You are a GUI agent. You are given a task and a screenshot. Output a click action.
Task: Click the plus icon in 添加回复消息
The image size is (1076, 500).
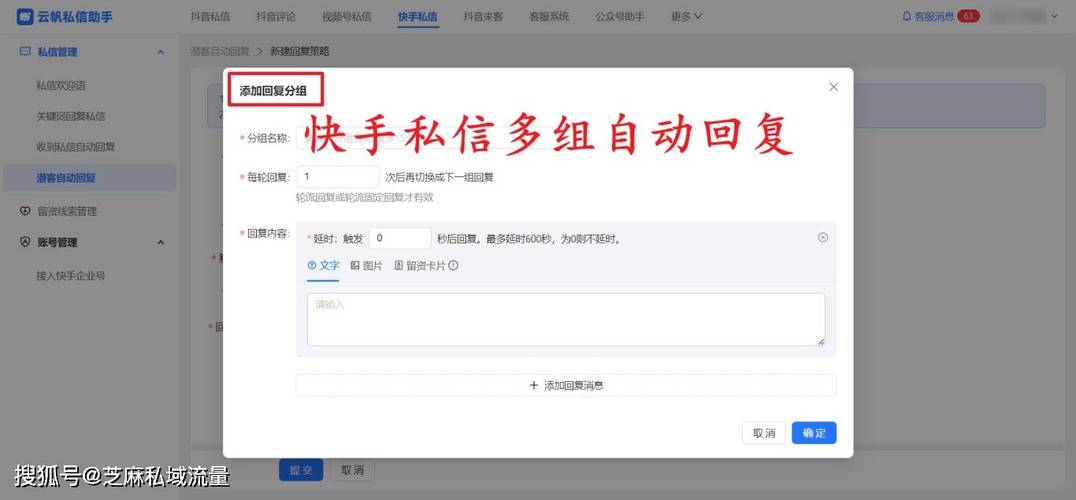tap(533, 385)
